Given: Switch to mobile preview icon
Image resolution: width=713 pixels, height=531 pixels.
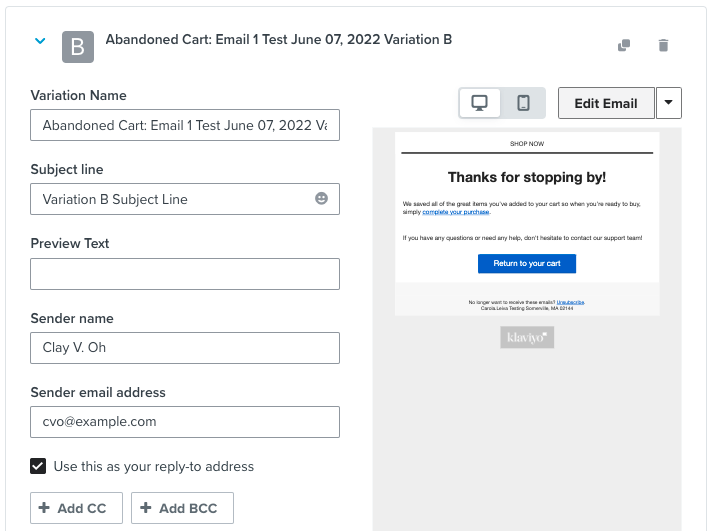Looking at the screenshot, I should [523, 103].
